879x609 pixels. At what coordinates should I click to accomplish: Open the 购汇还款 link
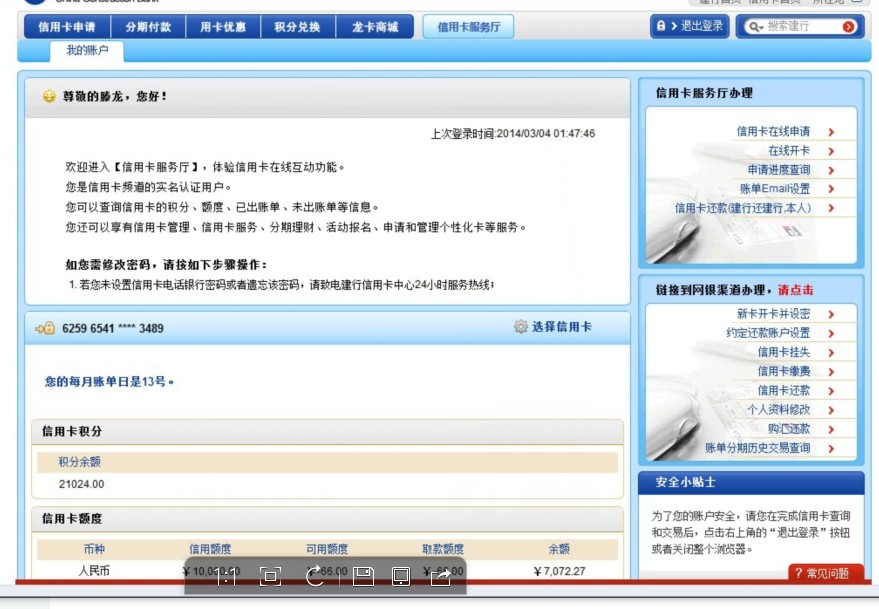tap(789, 428)
